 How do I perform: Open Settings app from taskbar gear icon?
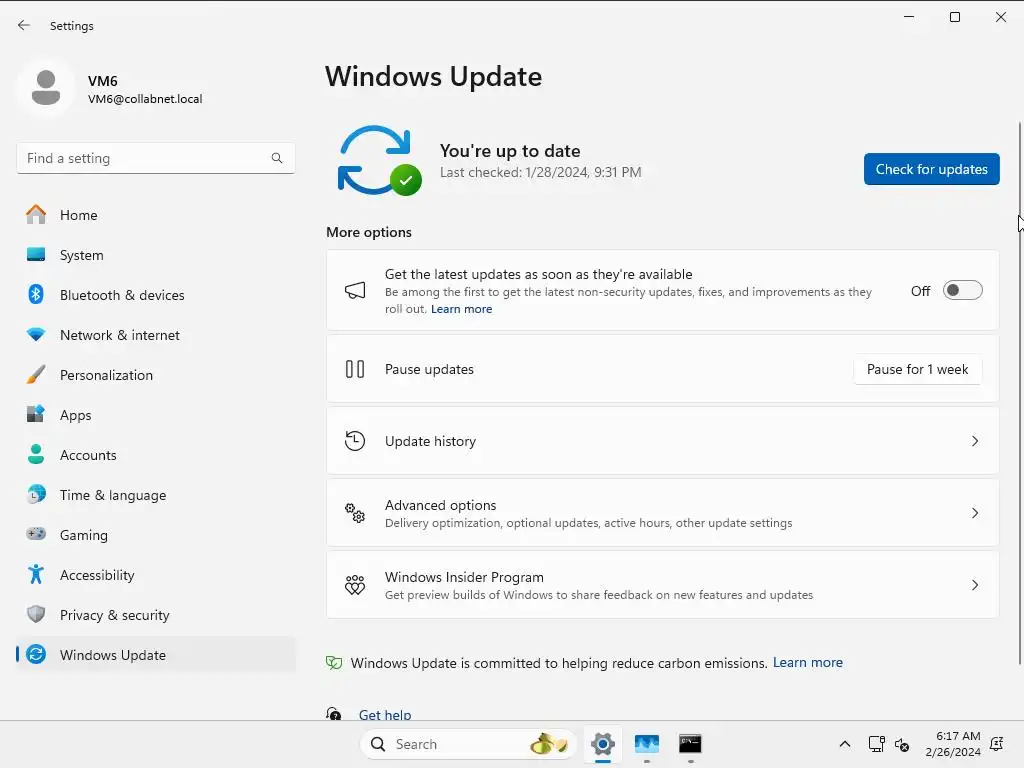click(603, 744)
